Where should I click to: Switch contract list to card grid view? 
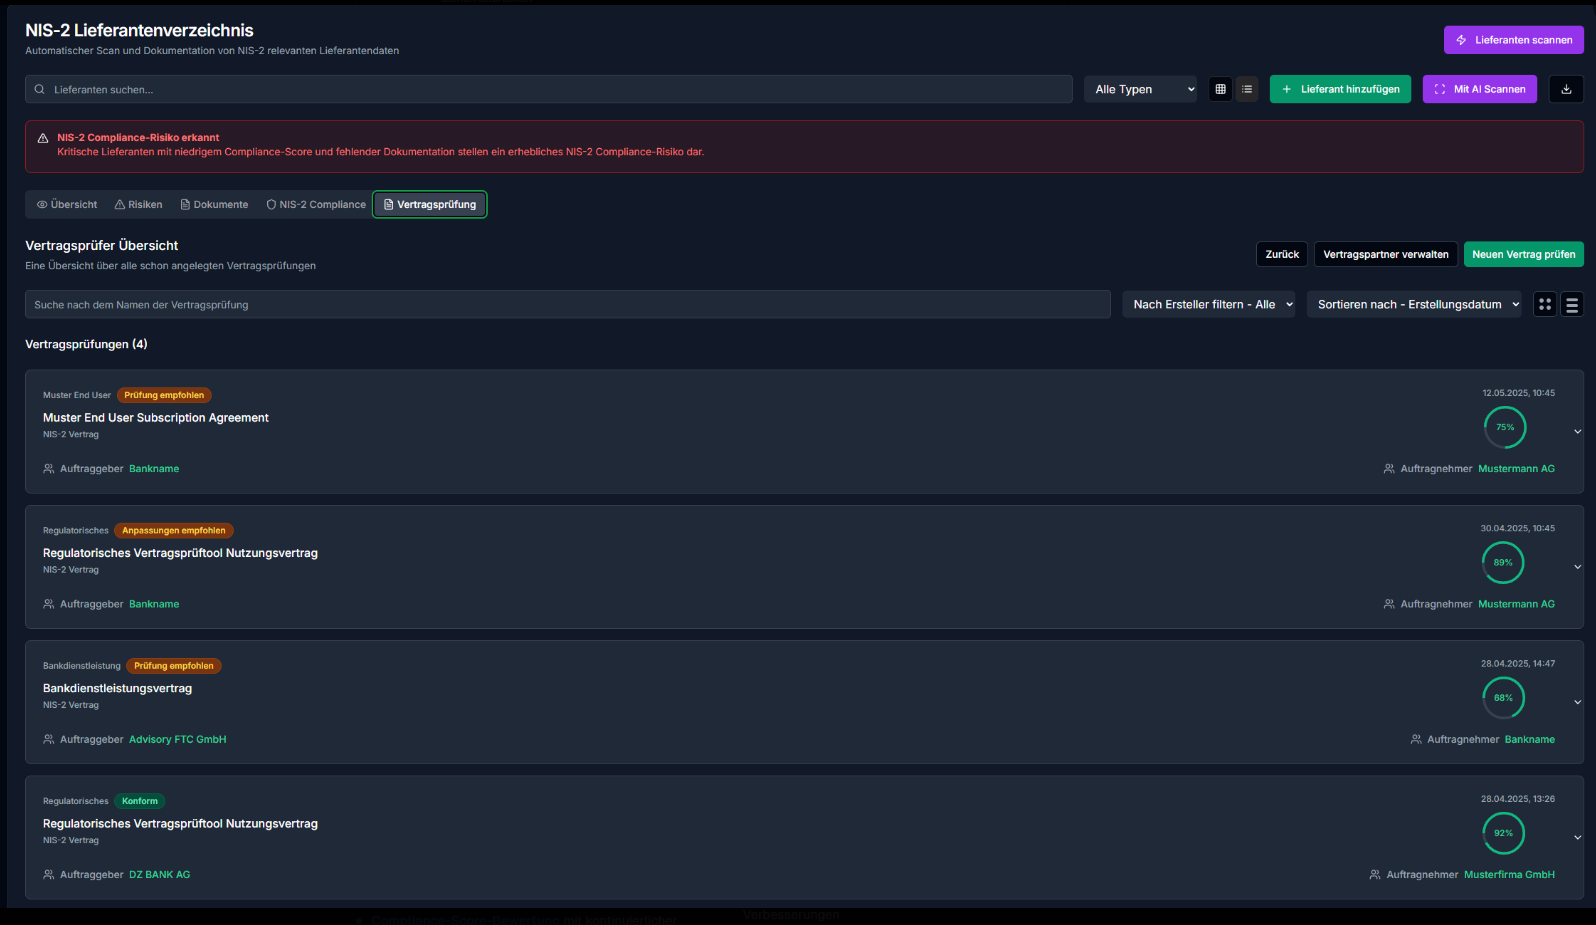(x=1545, y=304)
